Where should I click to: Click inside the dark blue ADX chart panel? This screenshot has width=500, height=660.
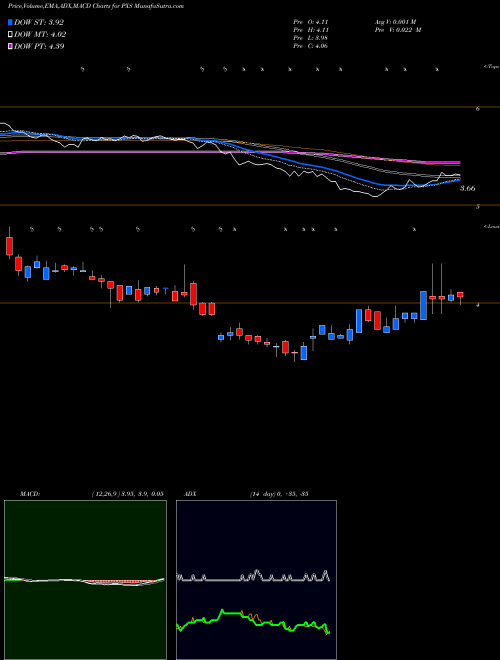tap(256, 580)
